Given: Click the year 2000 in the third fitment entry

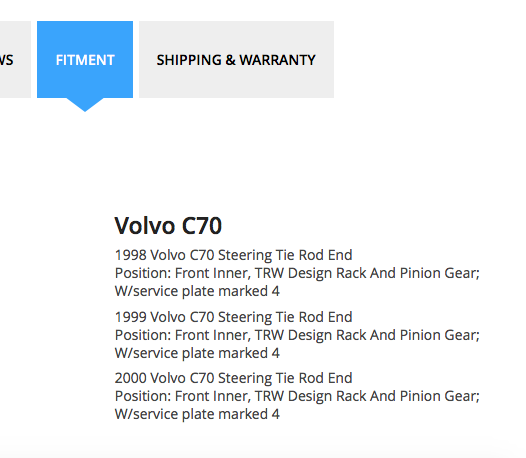Looking at the screenshot, I should (x=131, y=378).
